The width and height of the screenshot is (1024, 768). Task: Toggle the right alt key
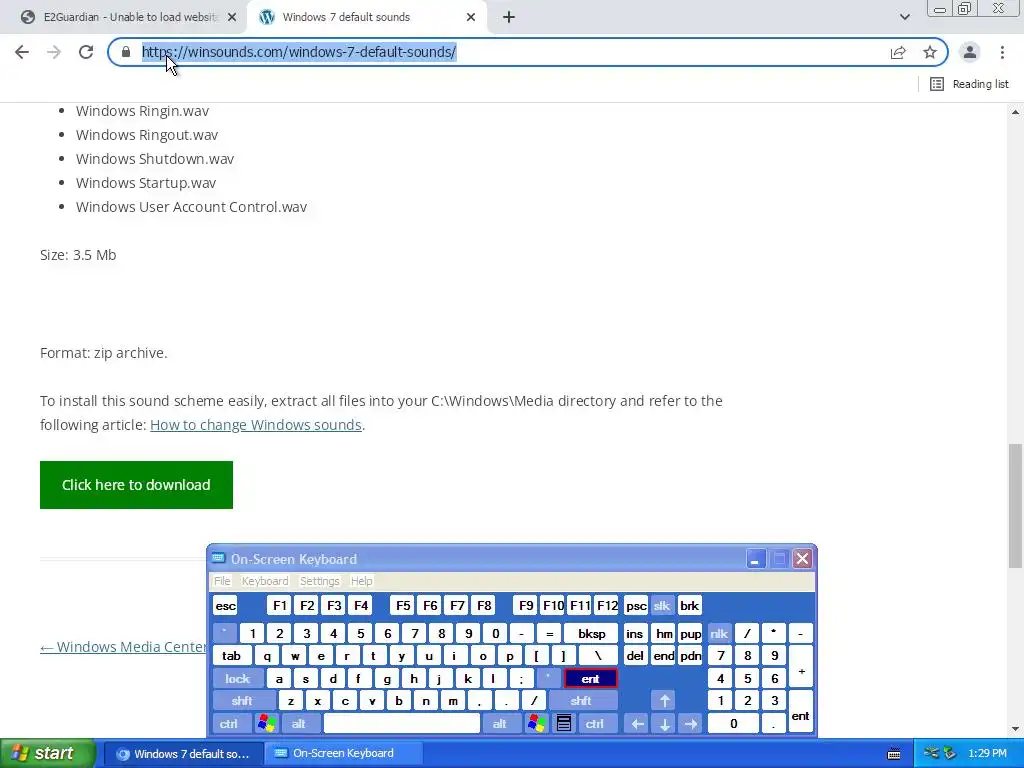(500, 724)
